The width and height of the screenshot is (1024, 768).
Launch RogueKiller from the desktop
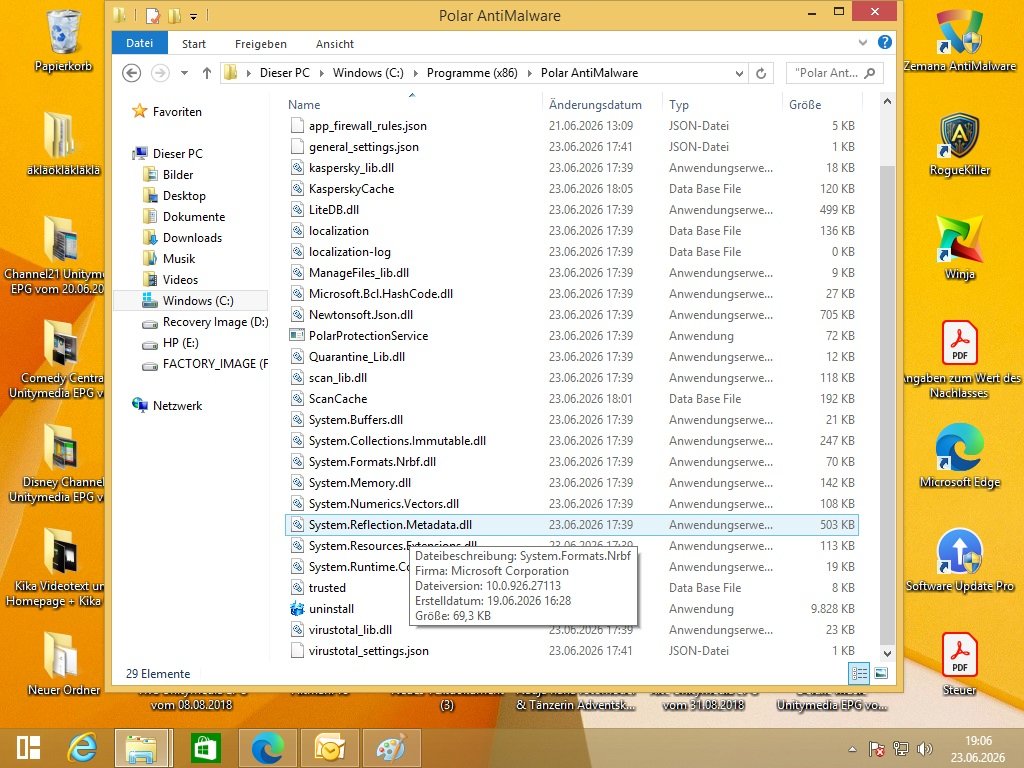[959, 144]
